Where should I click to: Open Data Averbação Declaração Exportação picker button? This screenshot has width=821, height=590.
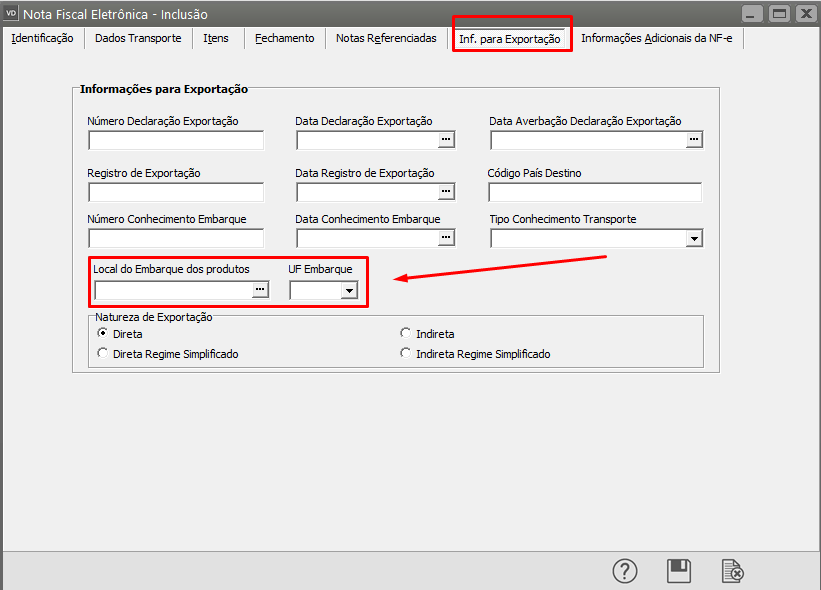[x=694, y=140]
